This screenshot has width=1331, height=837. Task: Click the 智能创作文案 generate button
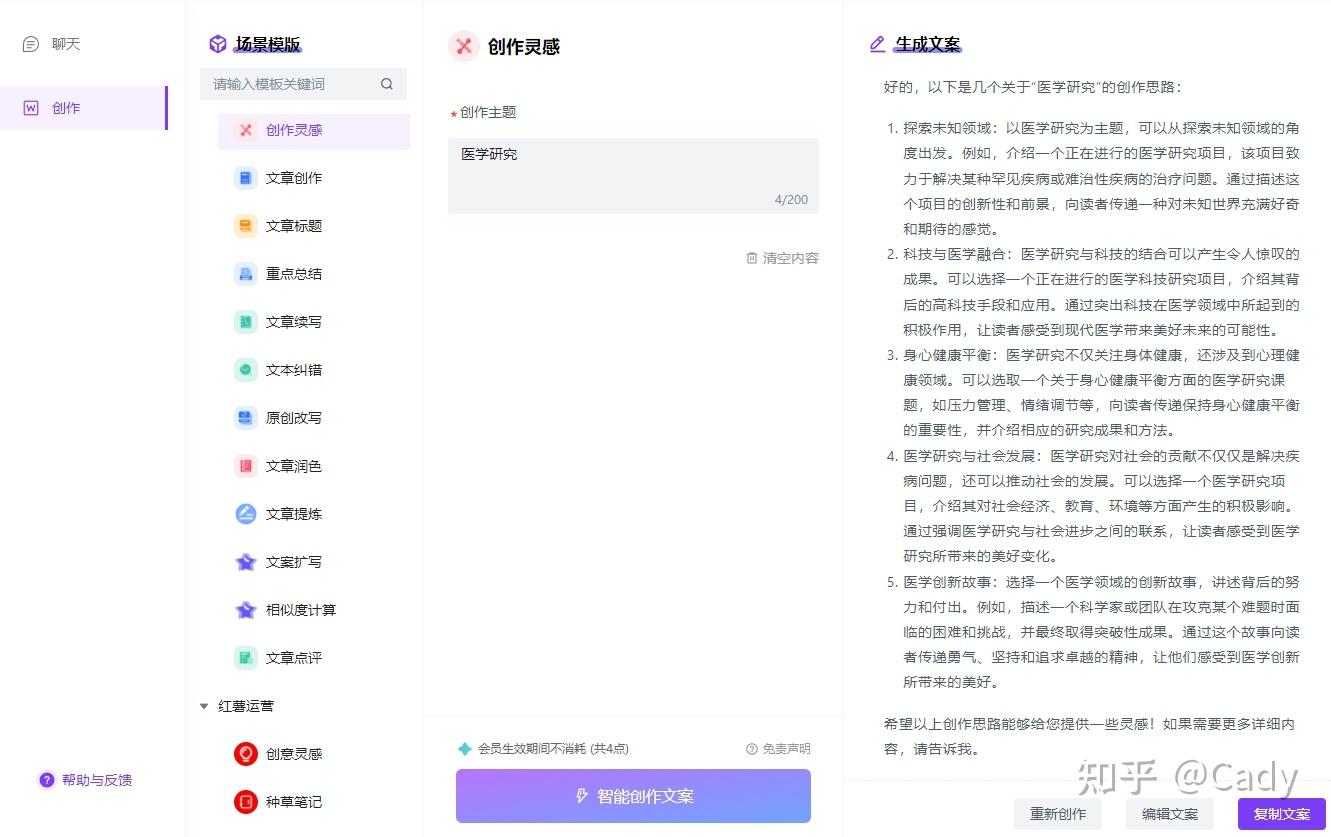point(633,796)
